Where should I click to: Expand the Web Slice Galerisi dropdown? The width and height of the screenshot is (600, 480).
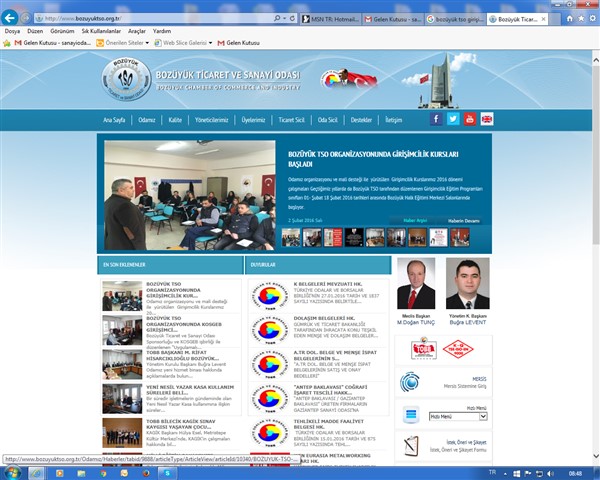pos(210,43)
